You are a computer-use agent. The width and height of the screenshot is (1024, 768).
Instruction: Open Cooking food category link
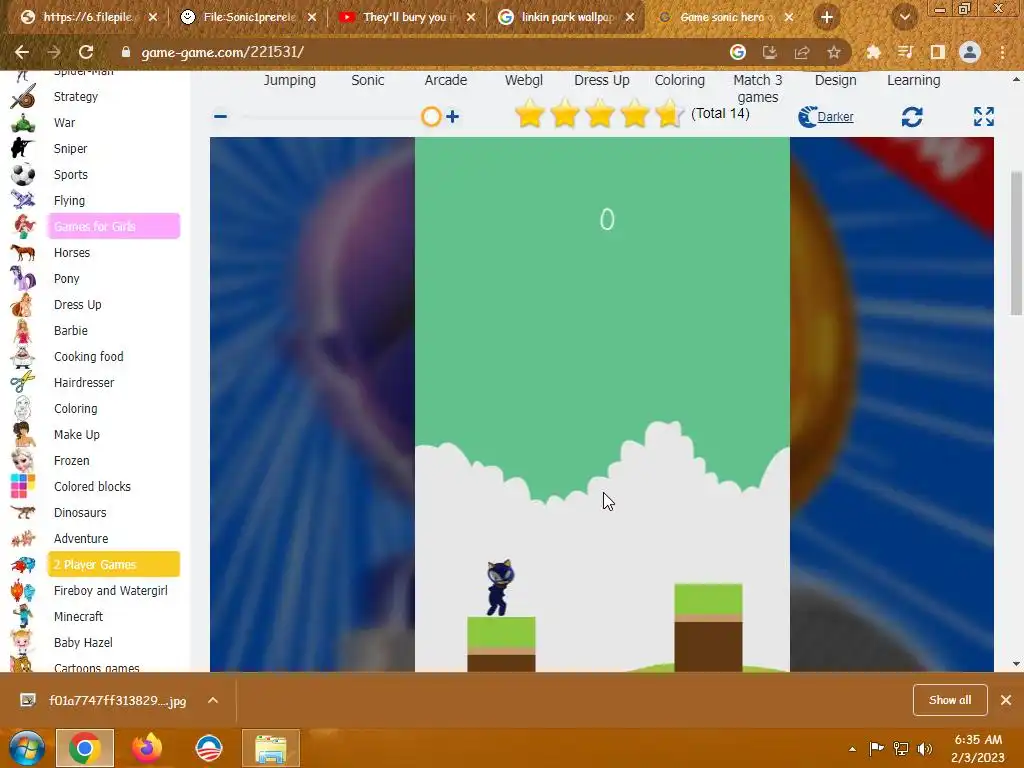click(x=89, y=357)
